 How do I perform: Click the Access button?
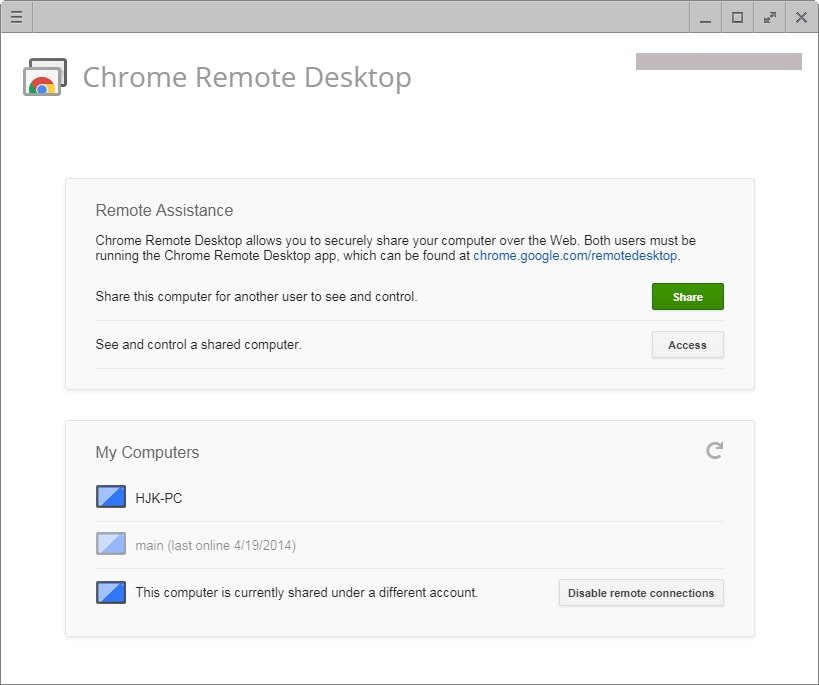[x=687, y=345]
